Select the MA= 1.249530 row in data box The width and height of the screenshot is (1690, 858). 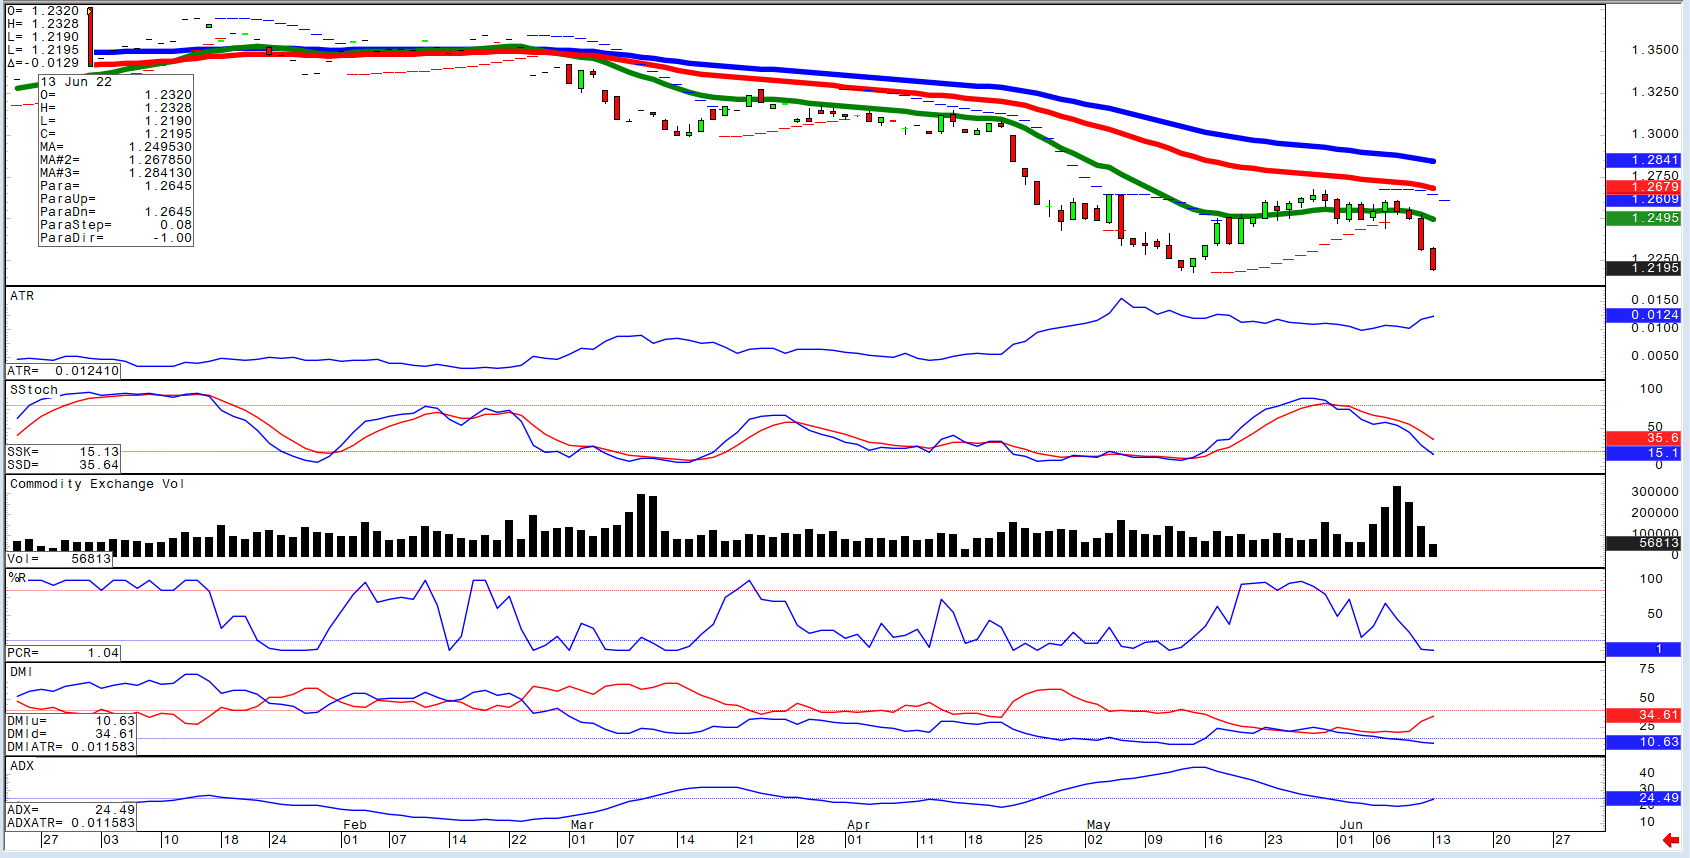(x=116, y=147)
